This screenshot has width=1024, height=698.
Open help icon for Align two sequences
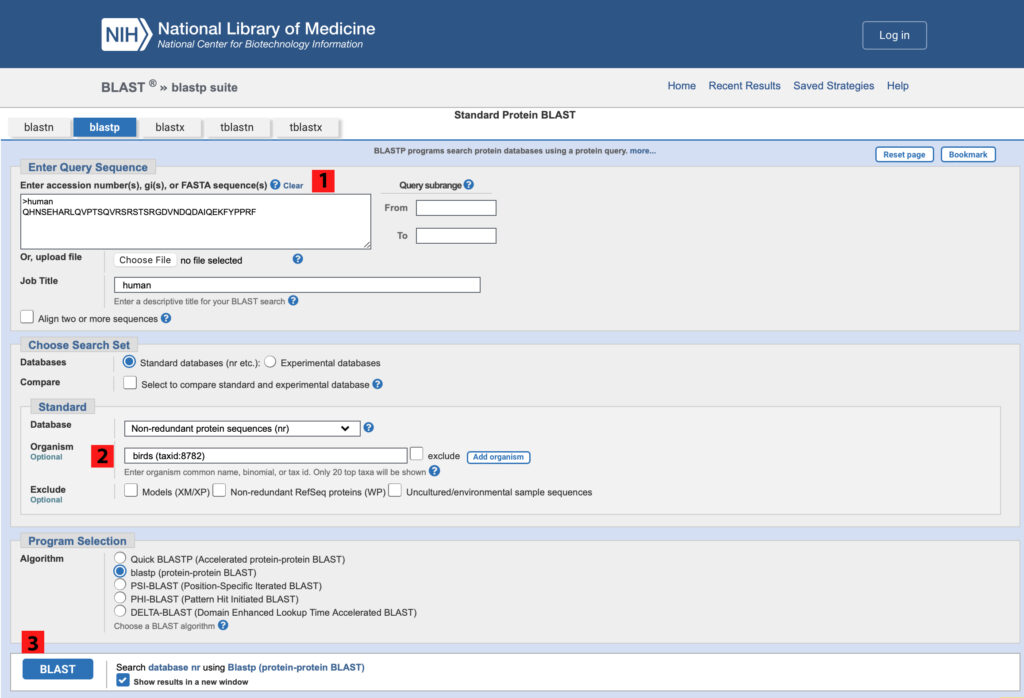tap(166, 318)
